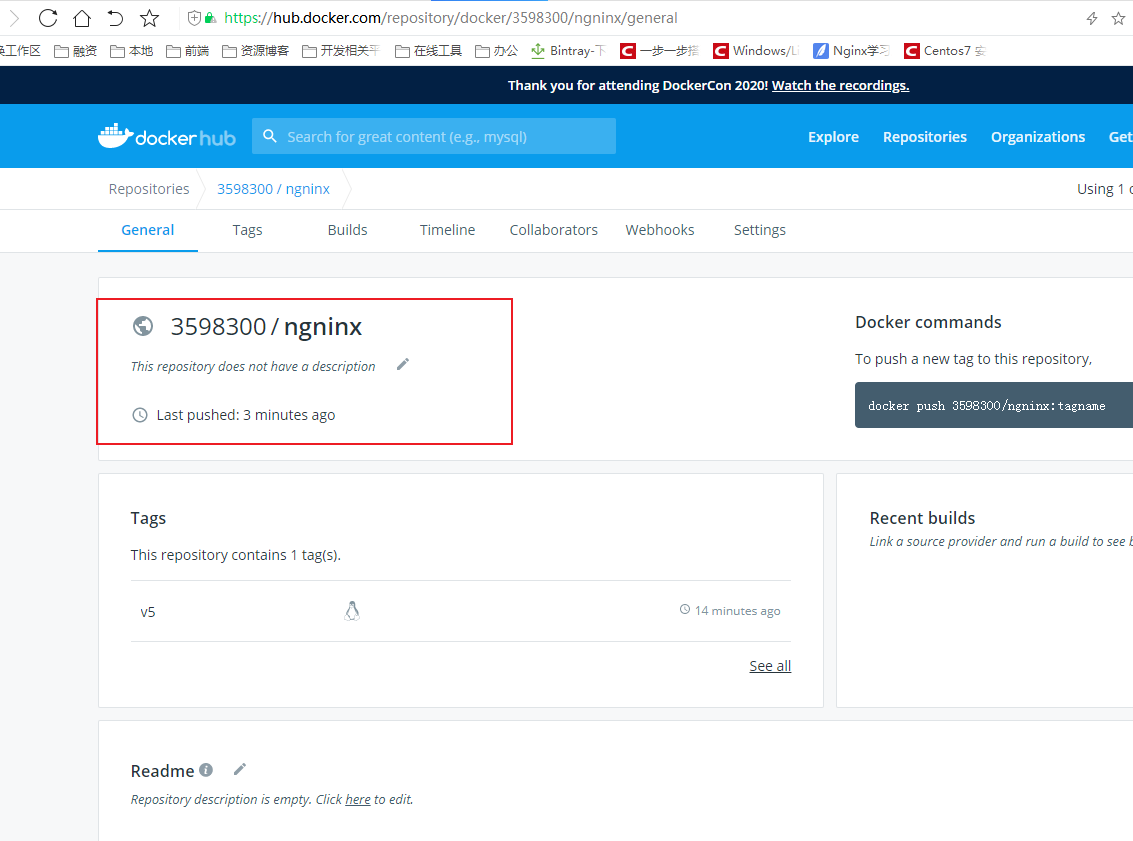Screen dimensions: 1133x841
Task: Click the info icon beside Readme
Action: tap(206, 770)
